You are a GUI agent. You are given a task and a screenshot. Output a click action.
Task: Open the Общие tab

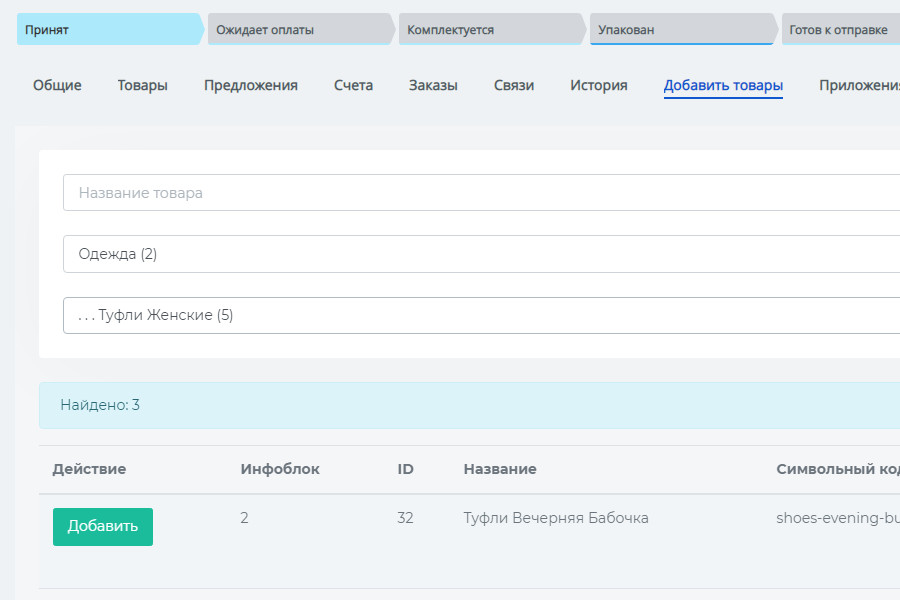tap(57, 85)
